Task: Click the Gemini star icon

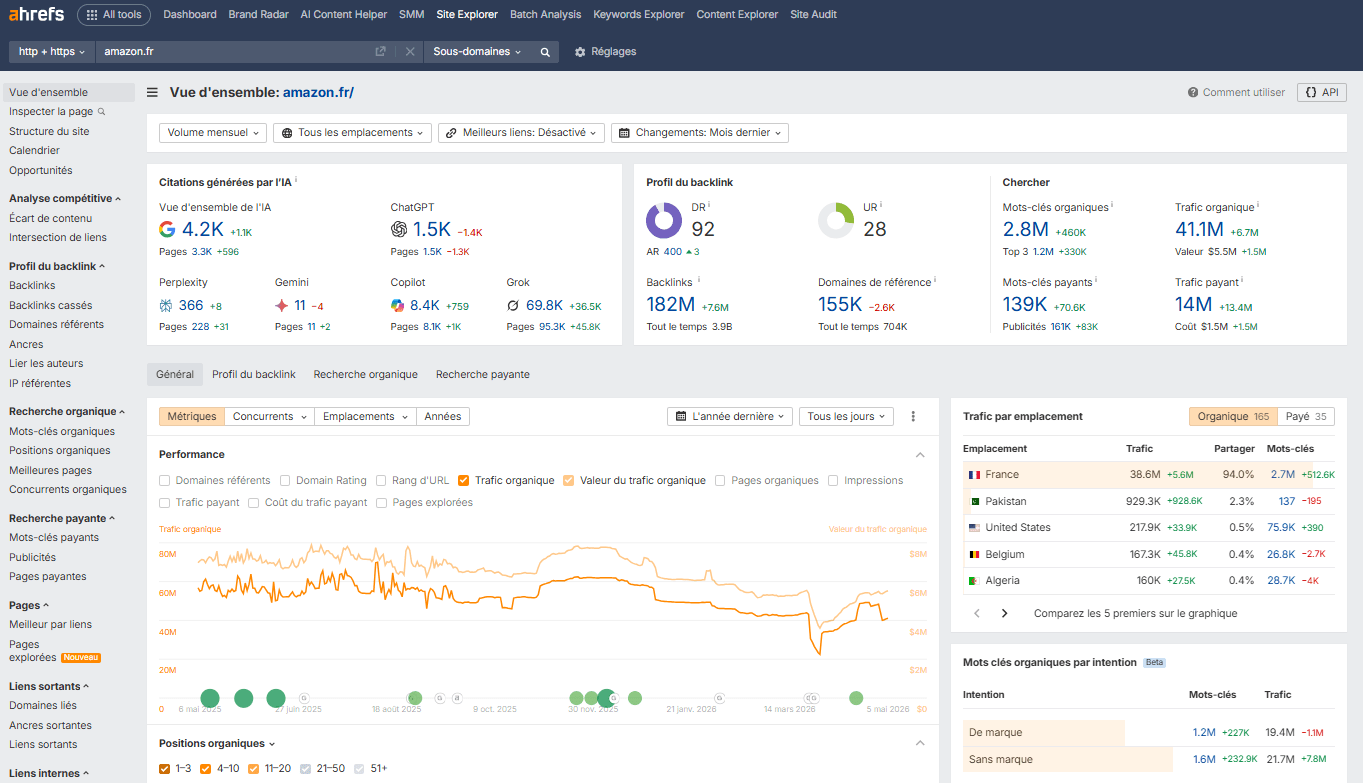Action: click(282, 306)
